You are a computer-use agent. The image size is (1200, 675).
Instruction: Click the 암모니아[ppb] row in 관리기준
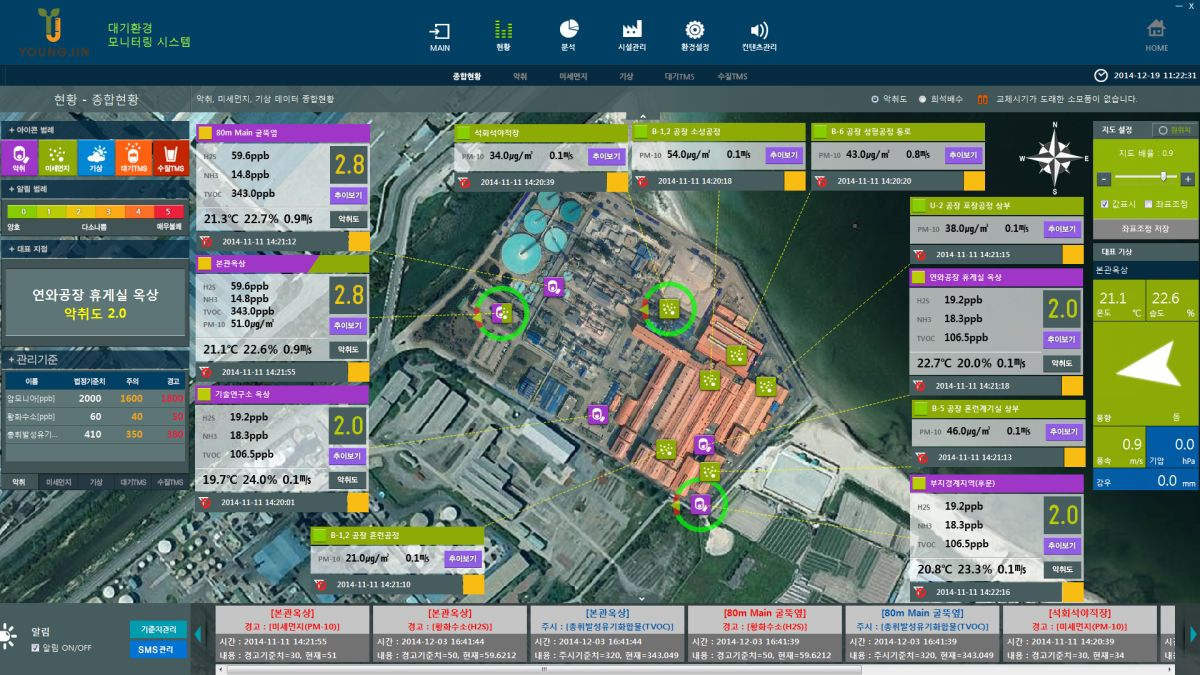click(95, 398)
